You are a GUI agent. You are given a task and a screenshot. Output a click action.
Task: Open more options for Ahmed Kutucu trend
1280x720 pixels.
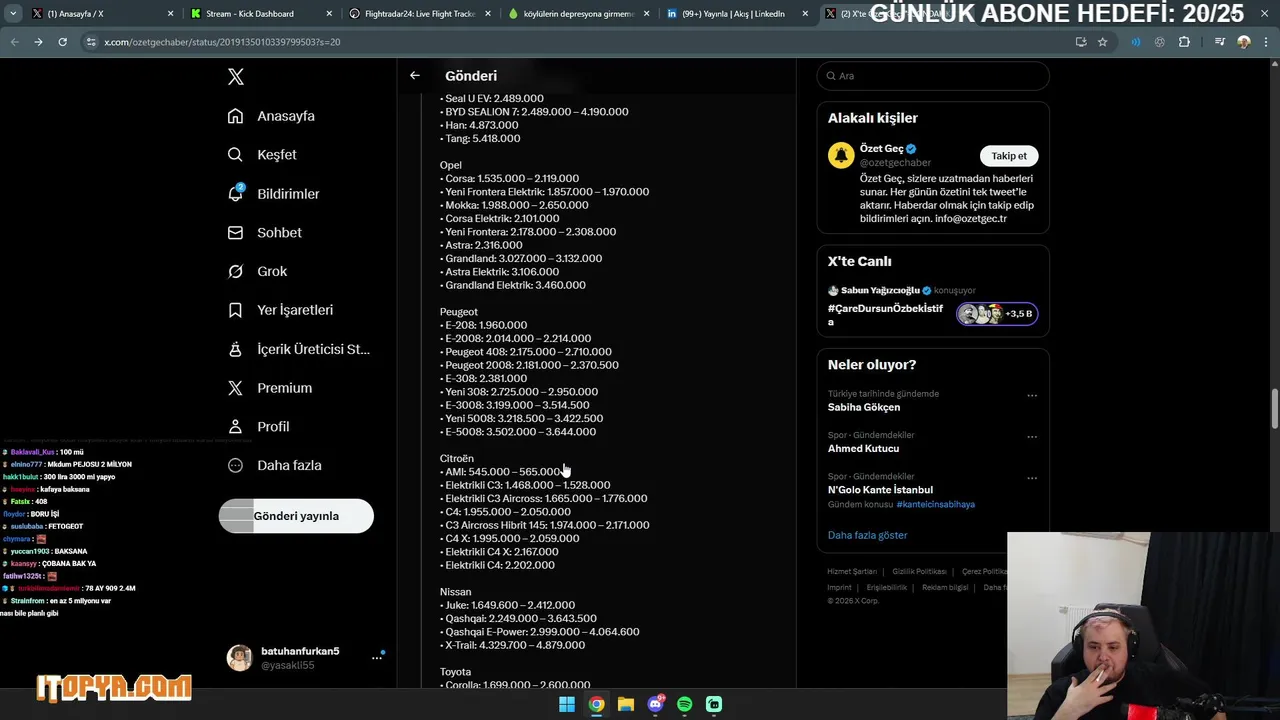[1032, 437]
